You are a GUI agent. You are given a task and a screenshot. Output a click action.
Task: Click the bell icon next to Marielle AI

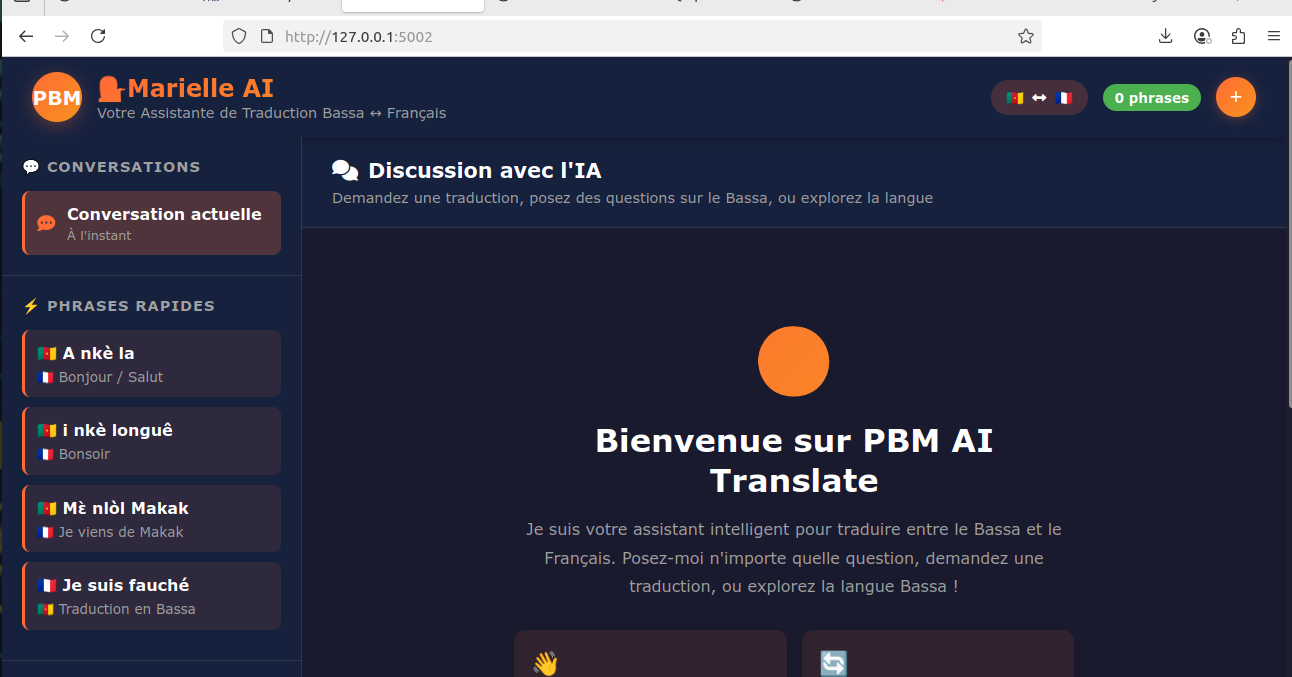click(110, 87)
